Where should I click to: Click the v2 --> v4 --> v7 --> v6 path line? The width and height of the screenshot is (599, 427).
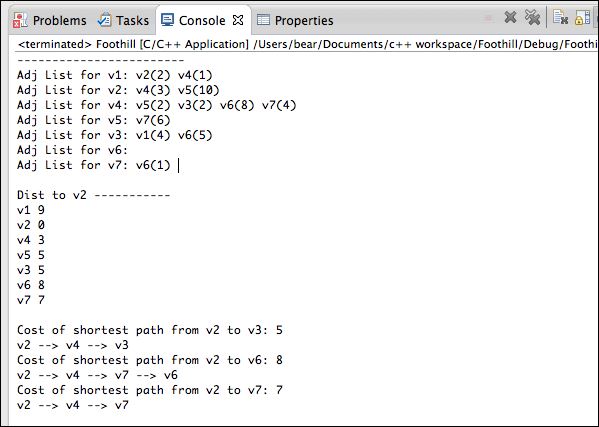[x=97, y=375]
